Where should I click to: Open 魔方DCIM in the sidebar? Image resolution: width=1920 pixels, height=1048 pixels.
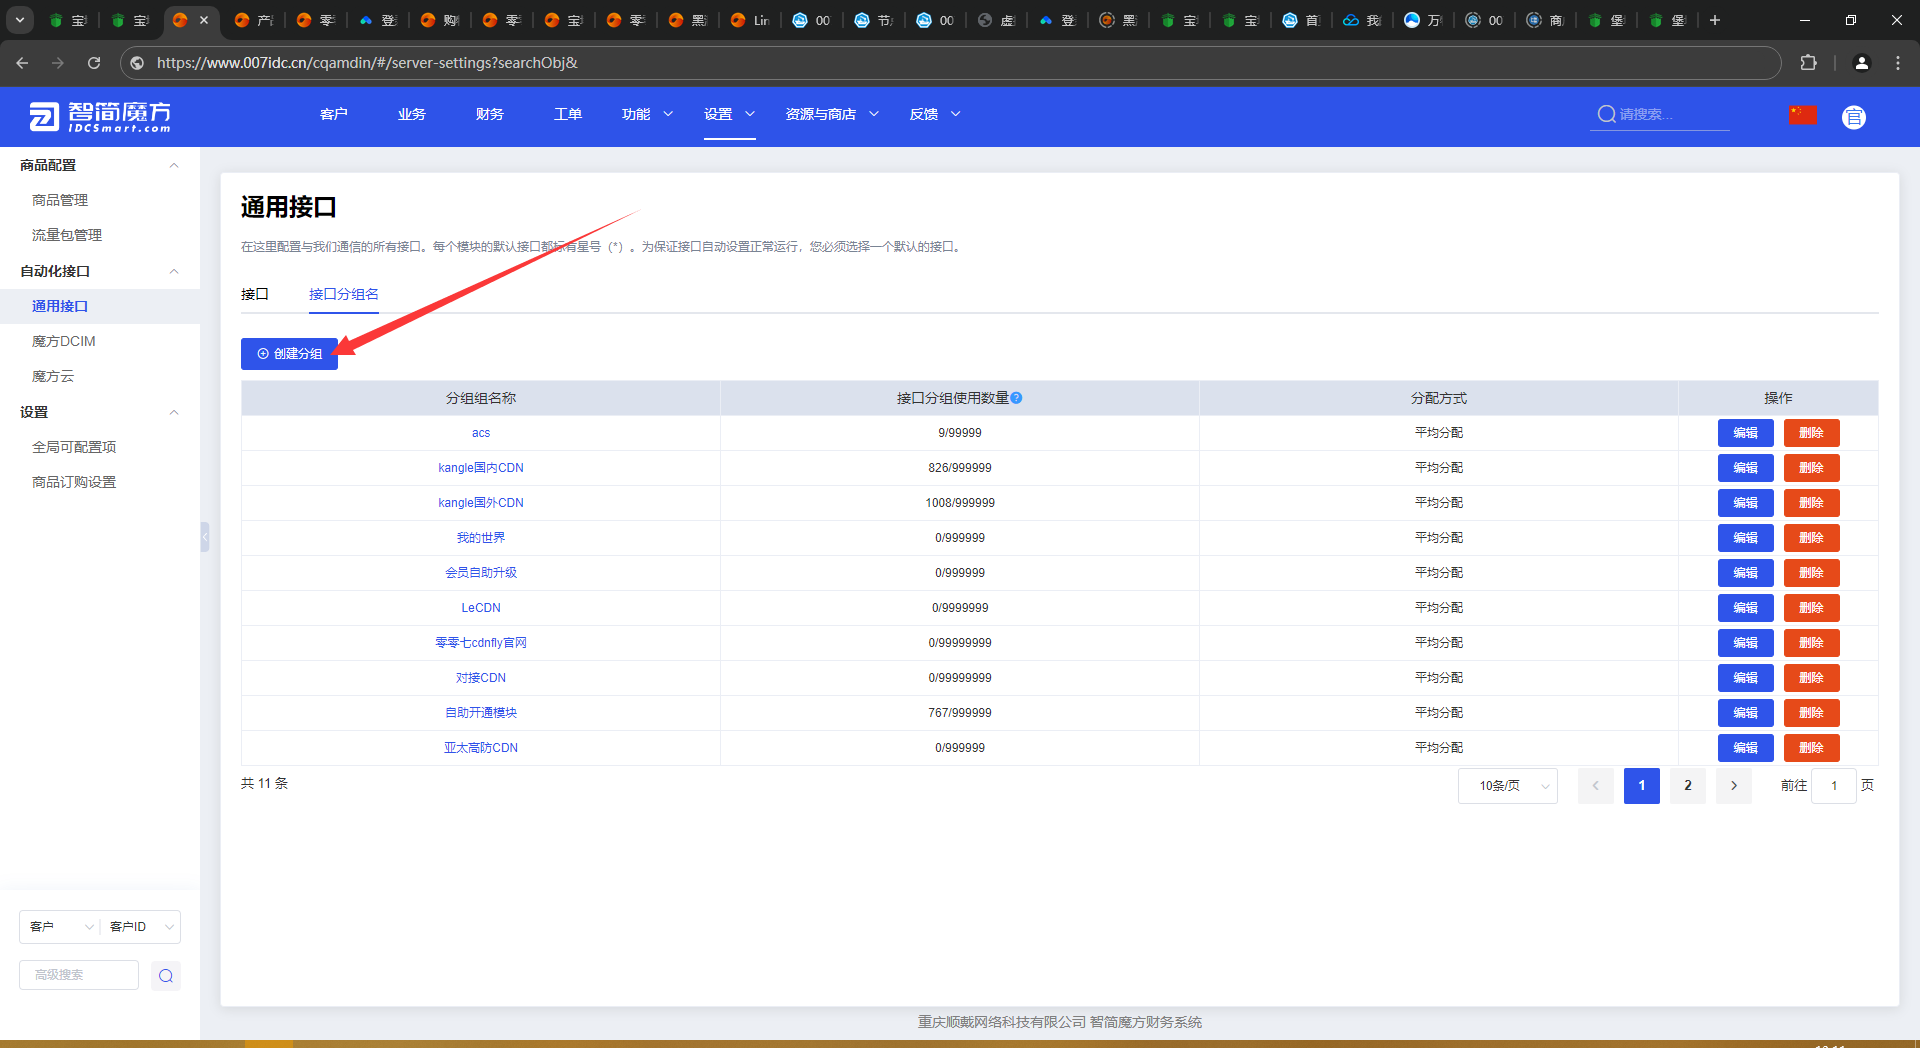(64, 341)
